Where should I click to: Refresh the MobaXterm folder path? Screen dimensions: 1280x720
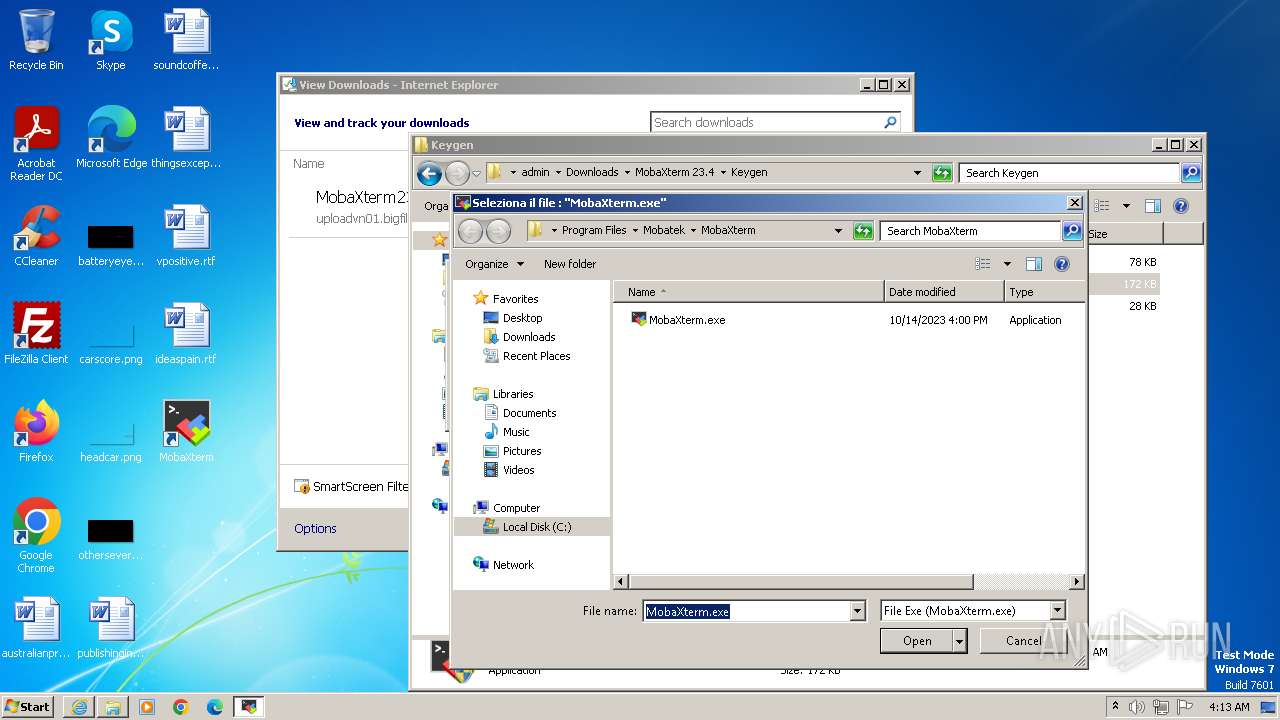click(863, 231)
